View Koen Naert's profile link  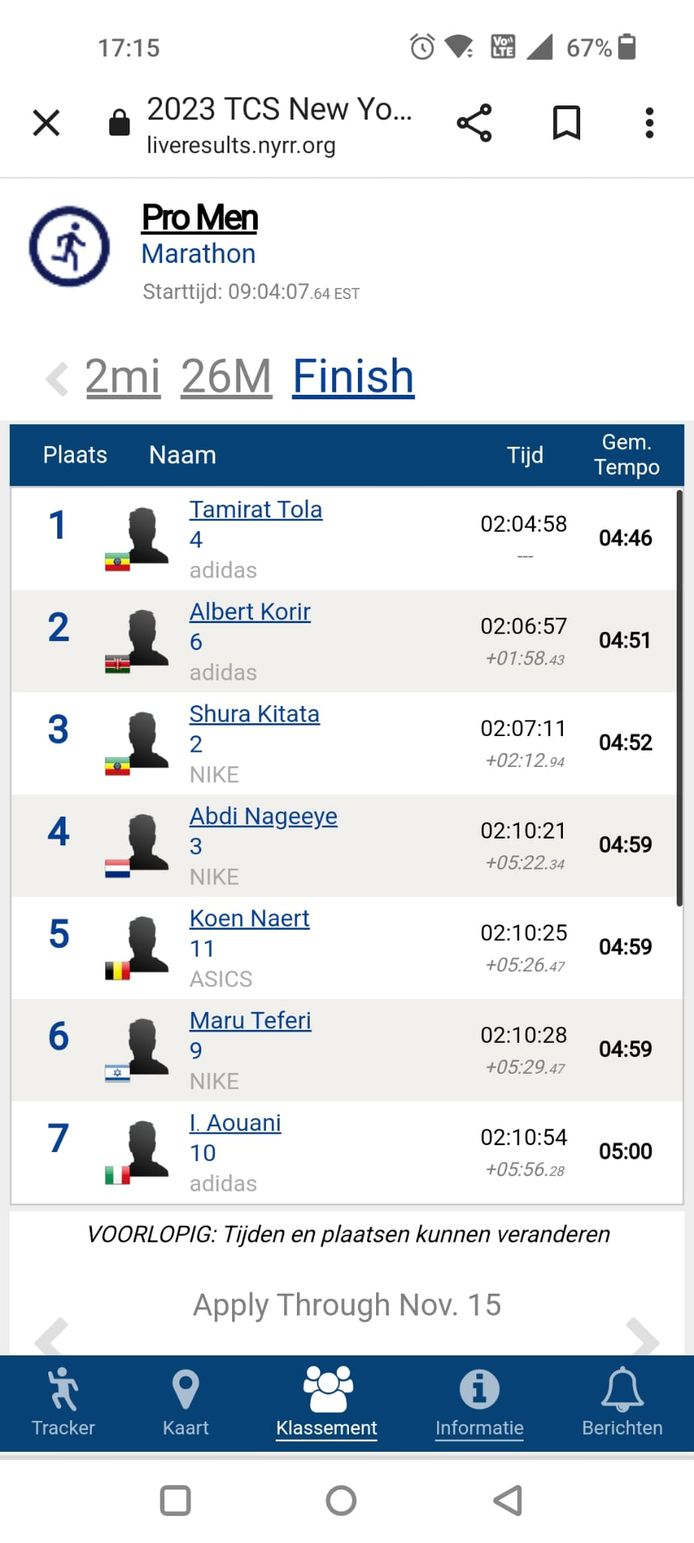click(249, 918)
